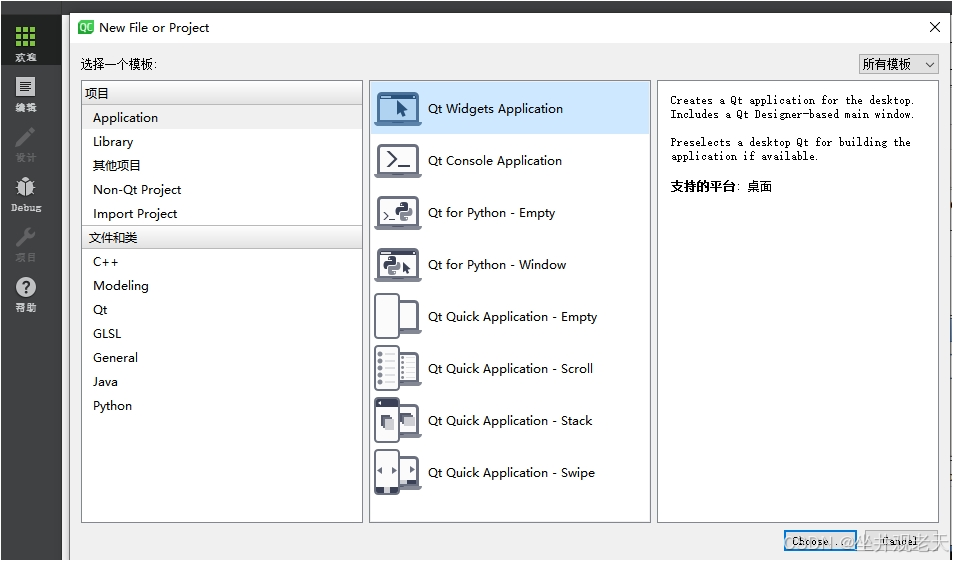Image resolution: width=953 pixels, height=561 pixels.
Task: Click the Qt Quick Application Empty icon
Action: (x=398, y=317)
